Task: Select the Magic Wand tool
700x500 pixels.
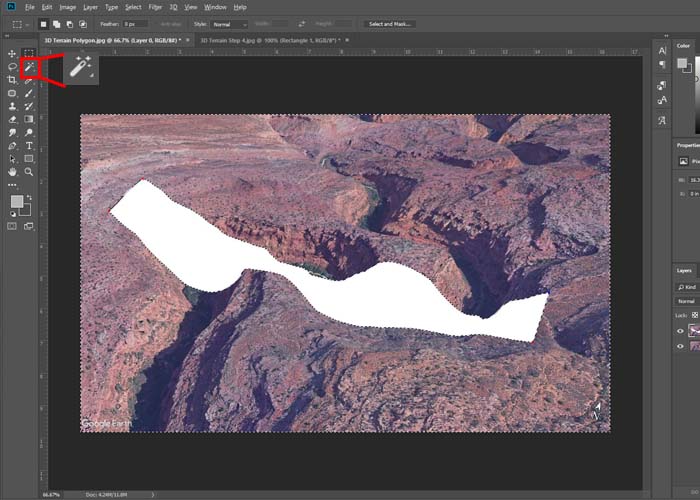Action: pos(29,66)
